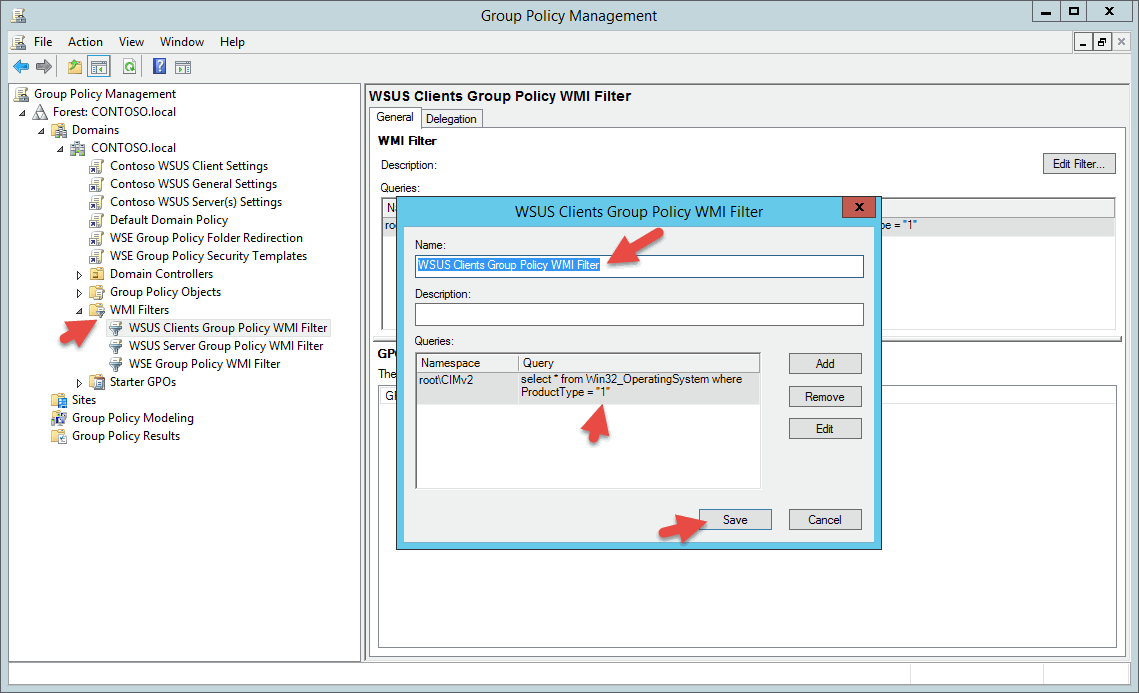Image resolution: width=1139 pixels, height=693 pixels.
Task: Click the Query column header in dialog
Action: (639, 363)
